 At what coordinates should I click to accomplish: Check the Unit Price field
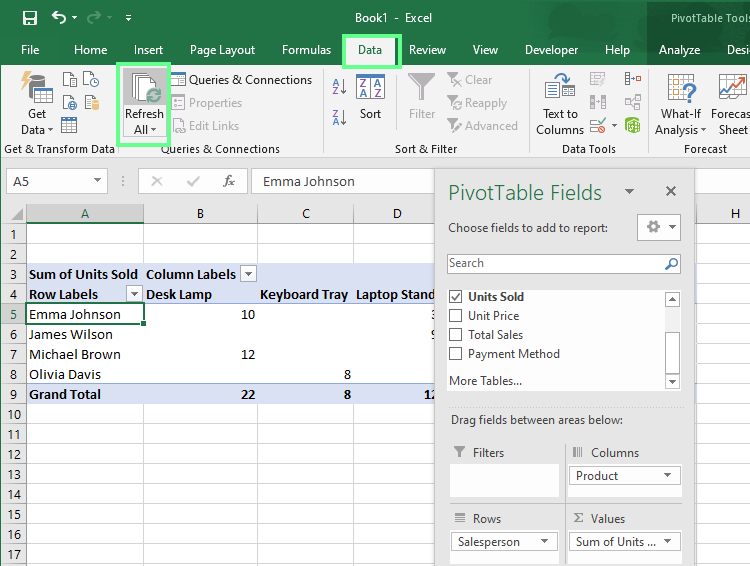[x=456, y=316]
